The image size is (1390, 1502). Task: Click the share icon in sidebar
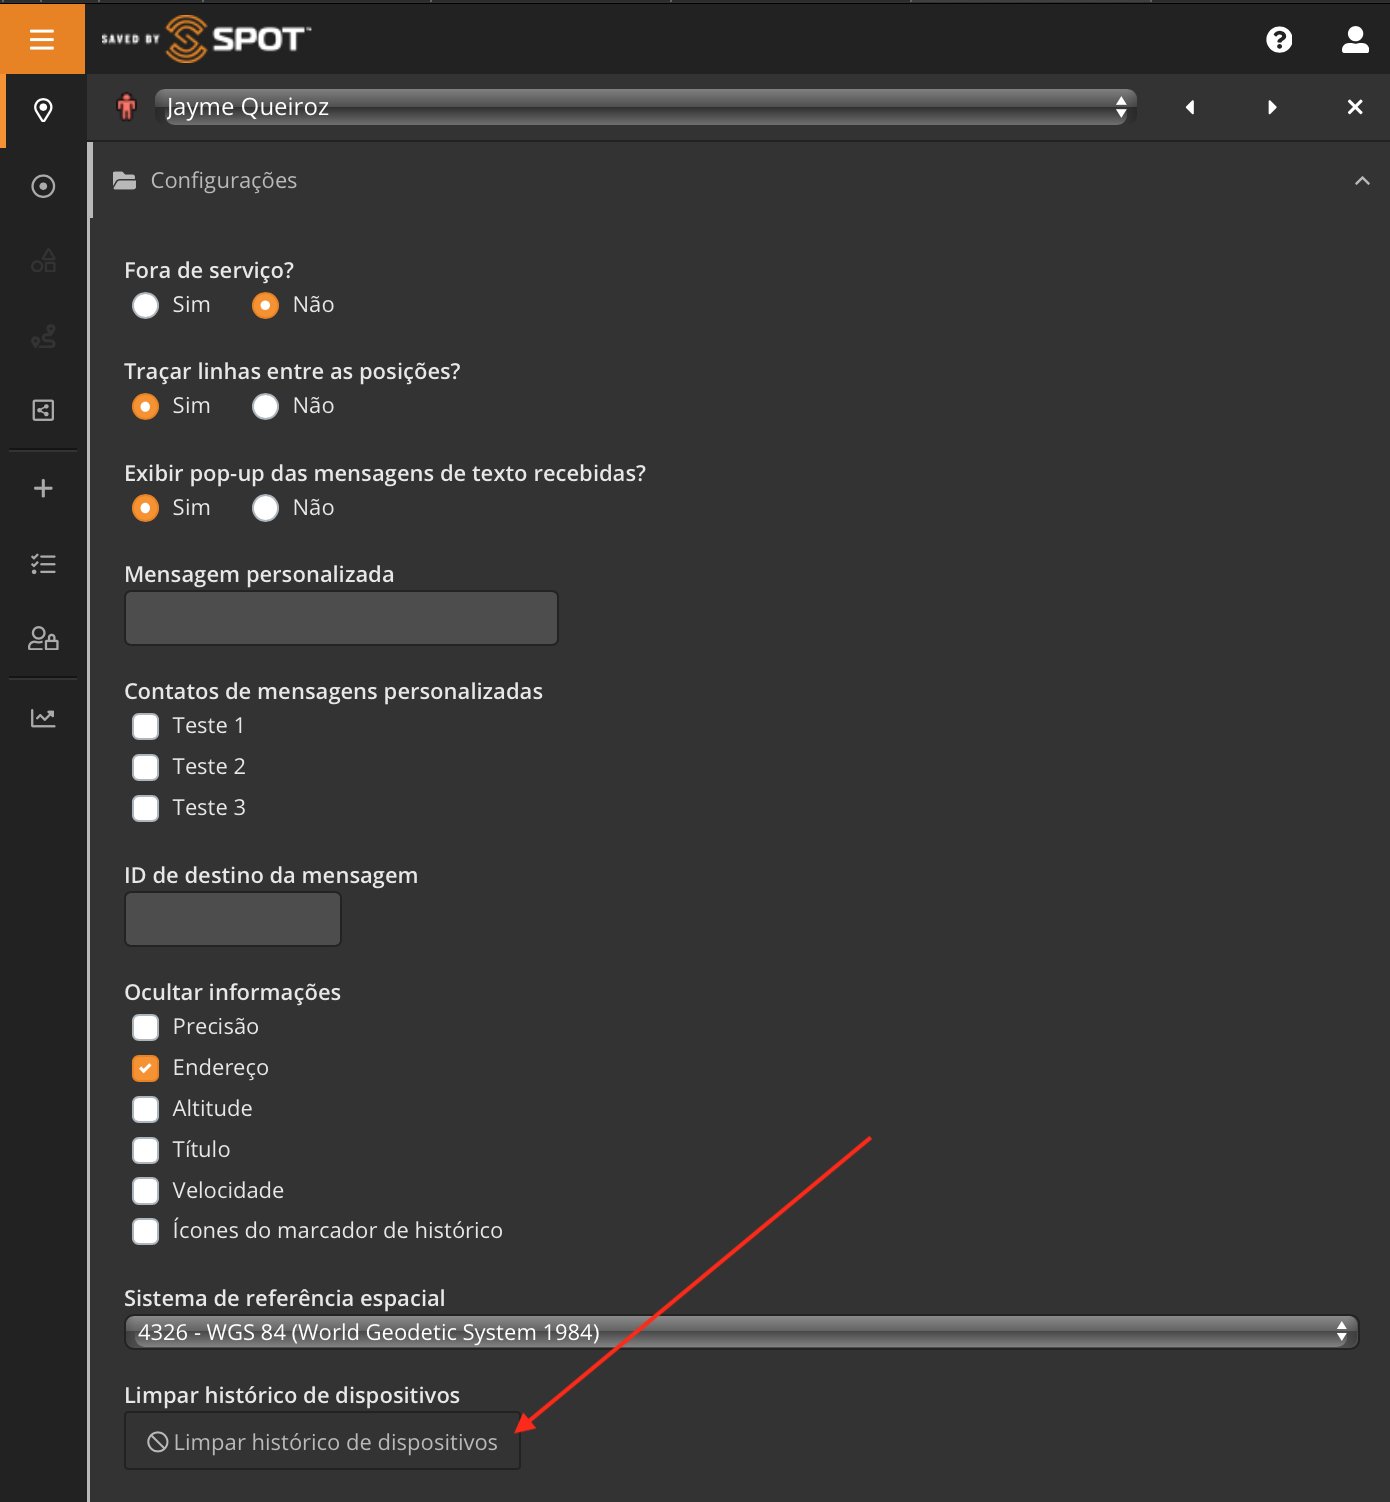[43, 410]
